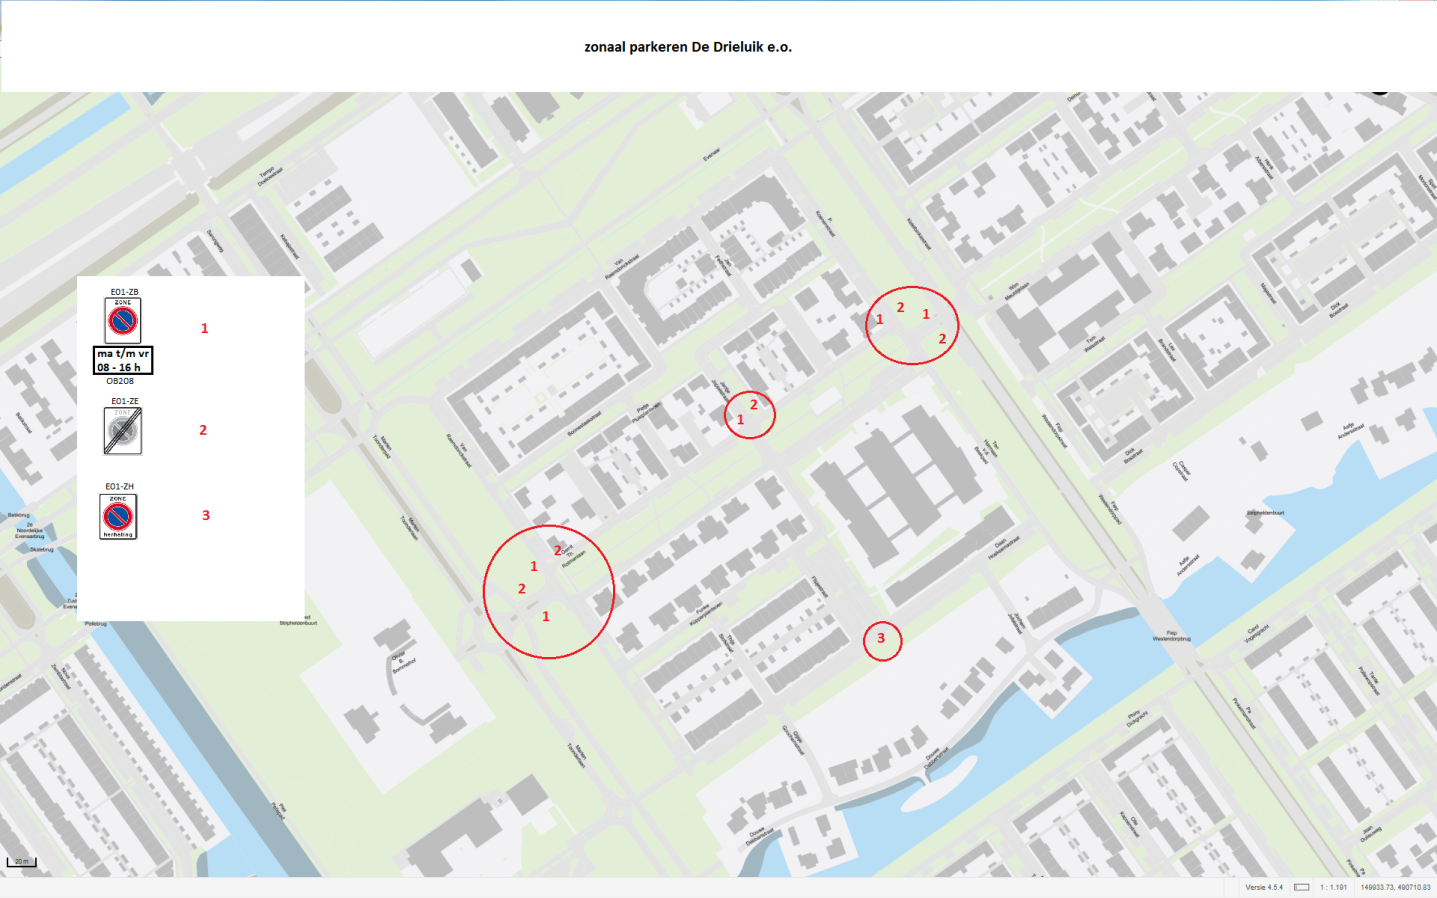Click the 'ma t/m vr 08 - 16 h' sub-sign

click(123, 360)
